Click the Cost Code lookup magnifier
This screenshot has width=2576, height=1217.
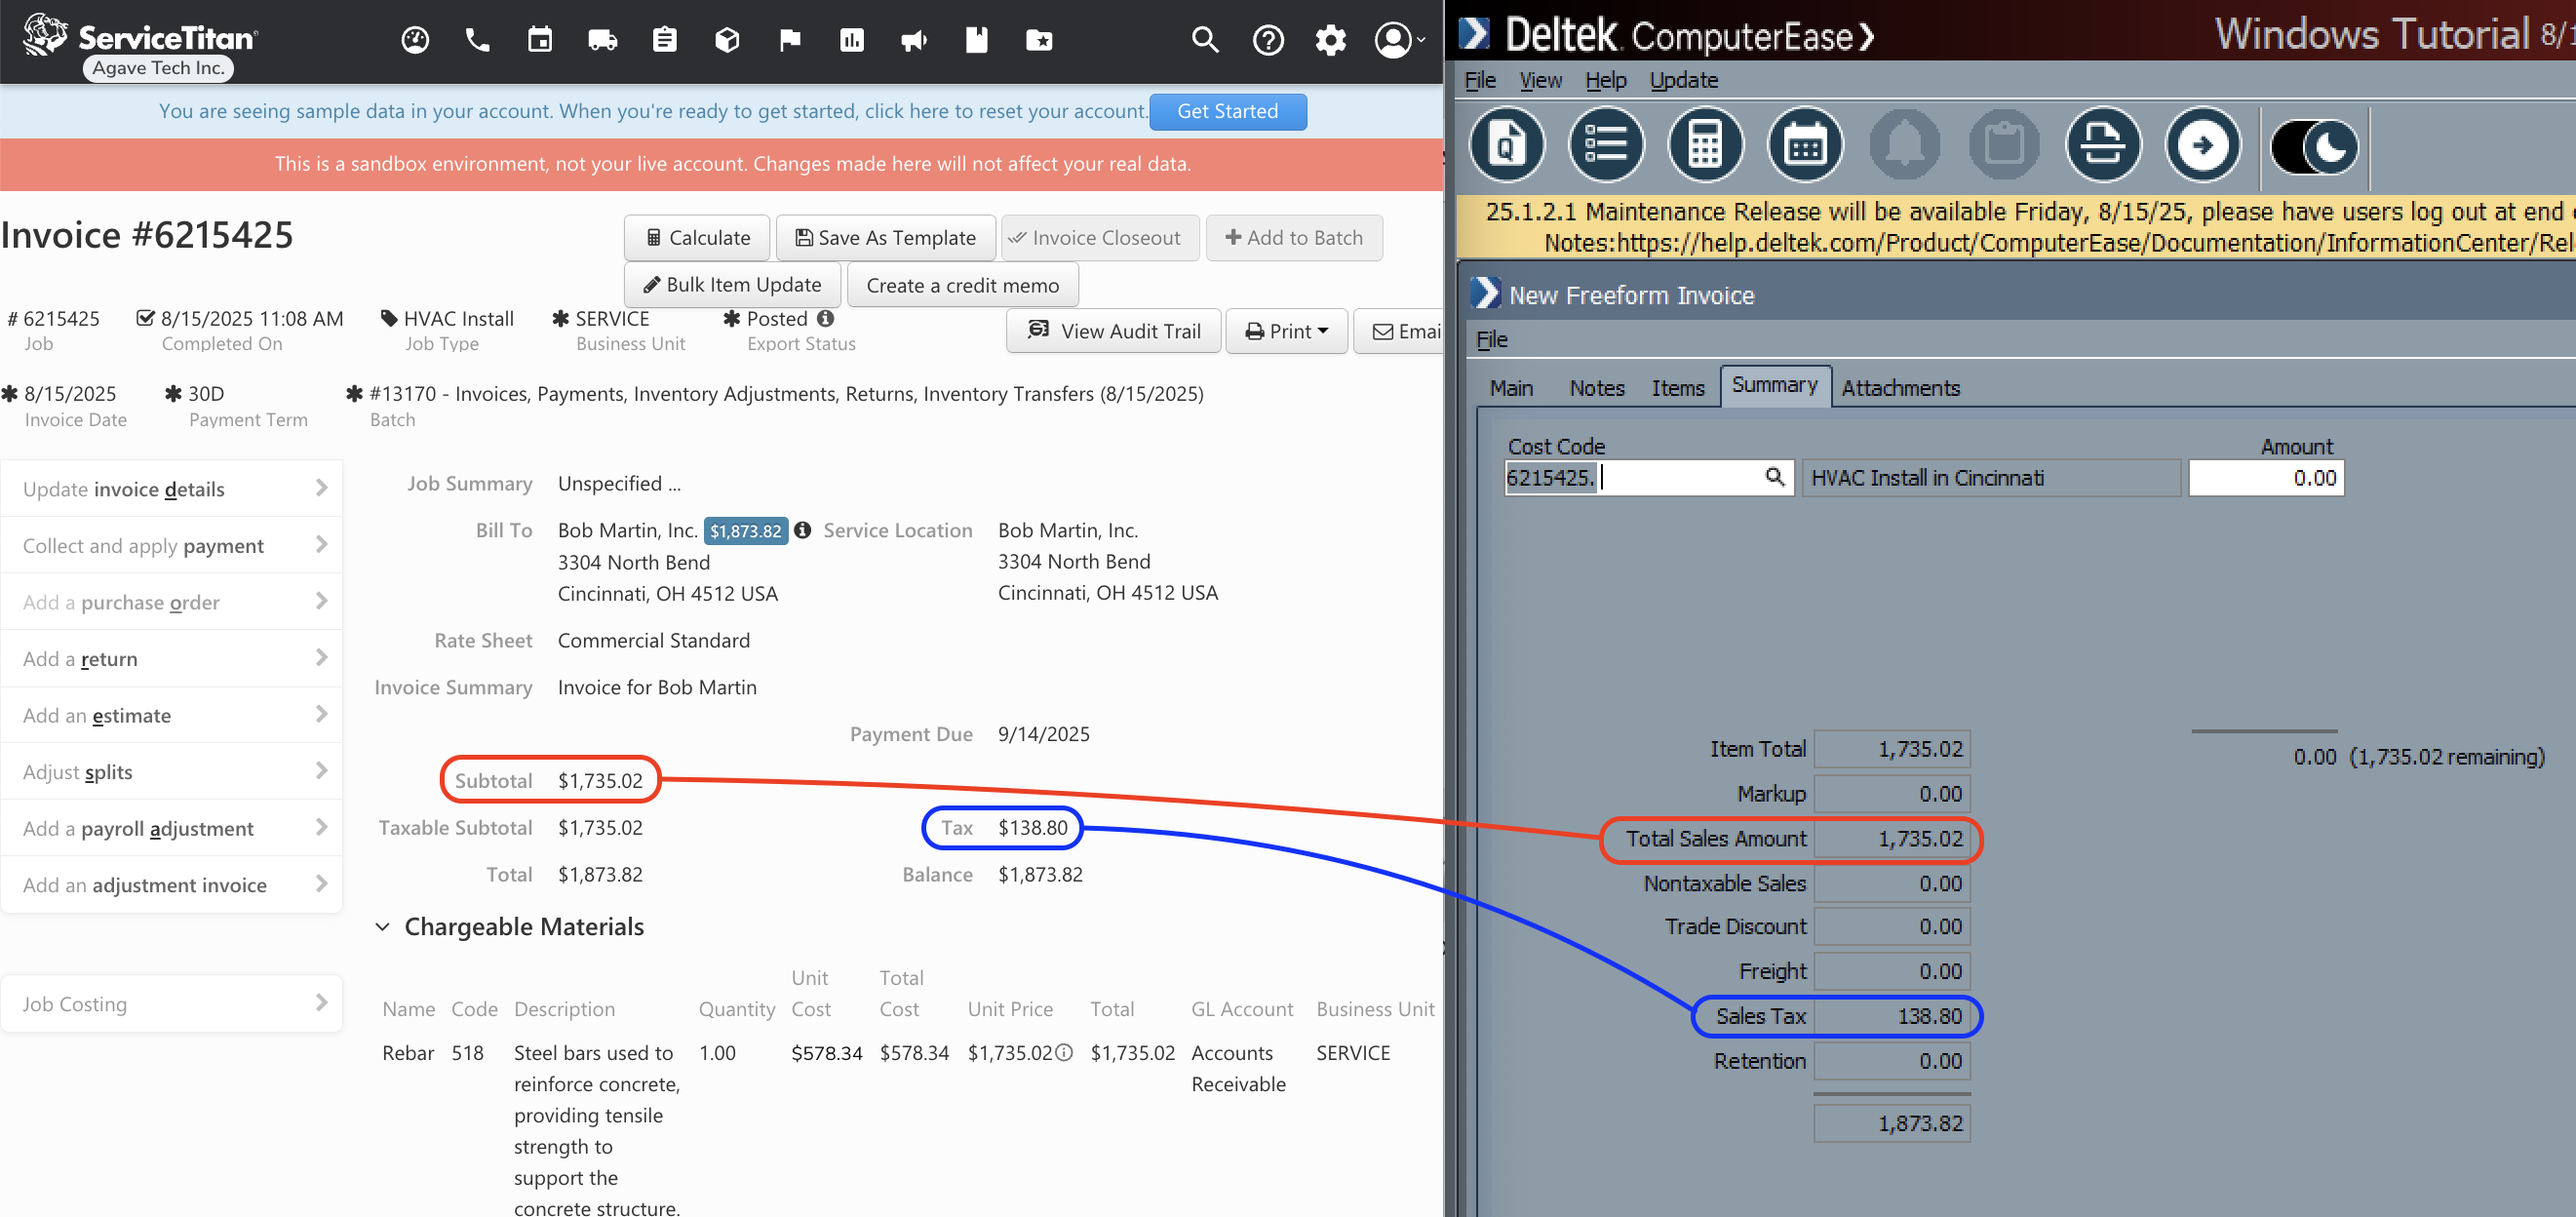coord(1774,477)
